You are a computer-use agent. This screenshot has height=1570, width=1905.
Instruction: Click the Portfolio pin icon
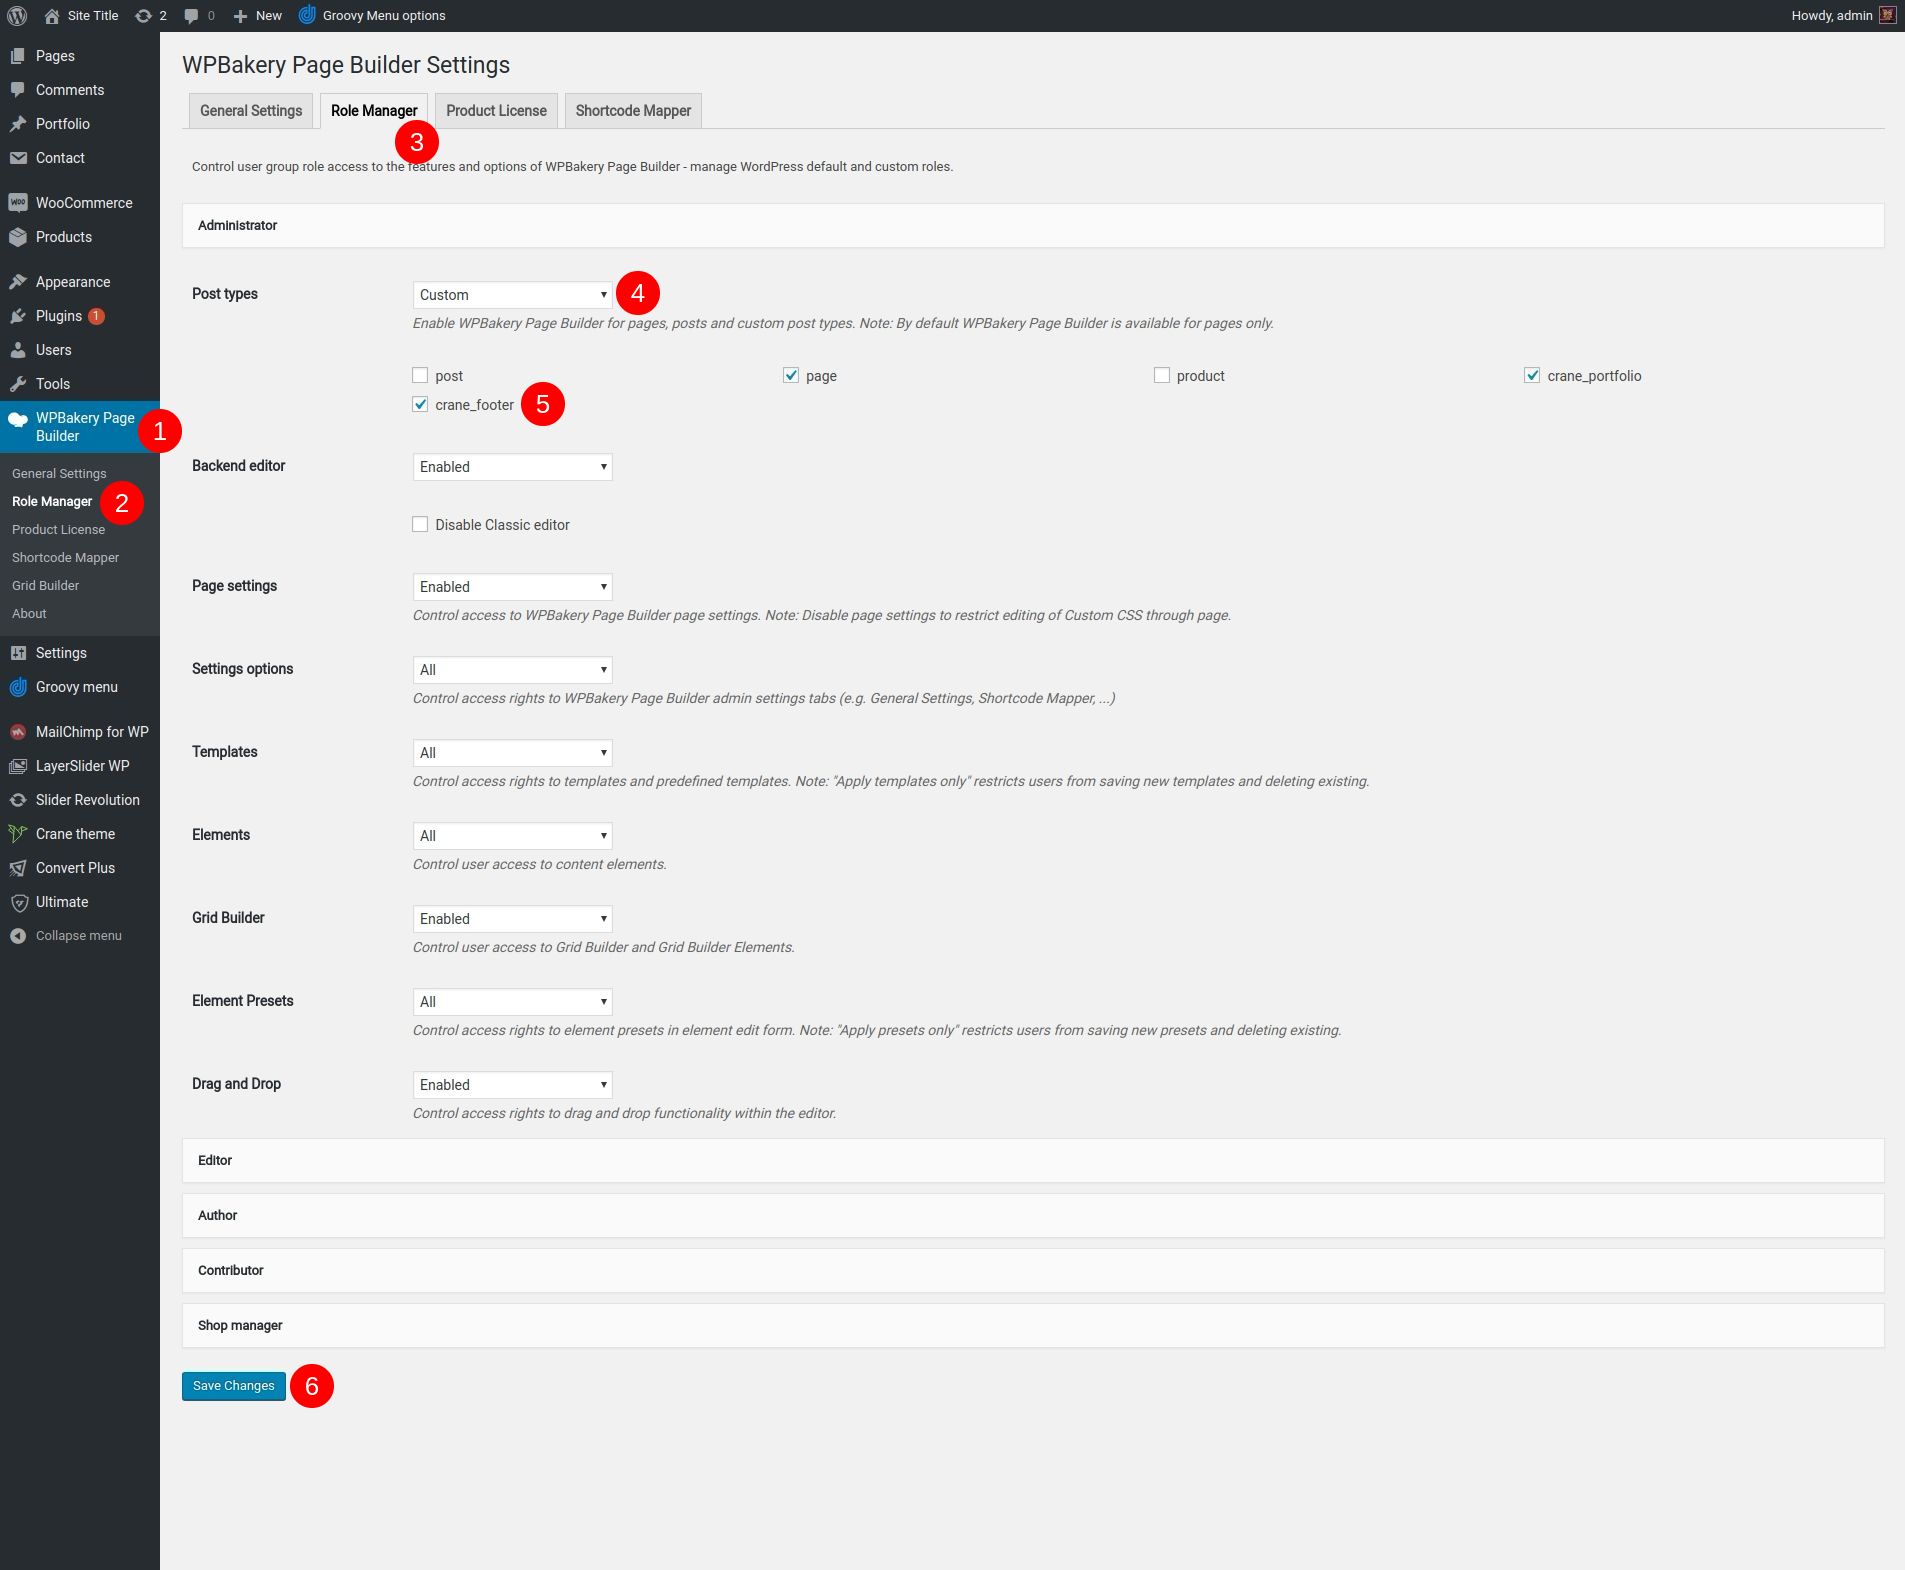[x=18, y=124]
